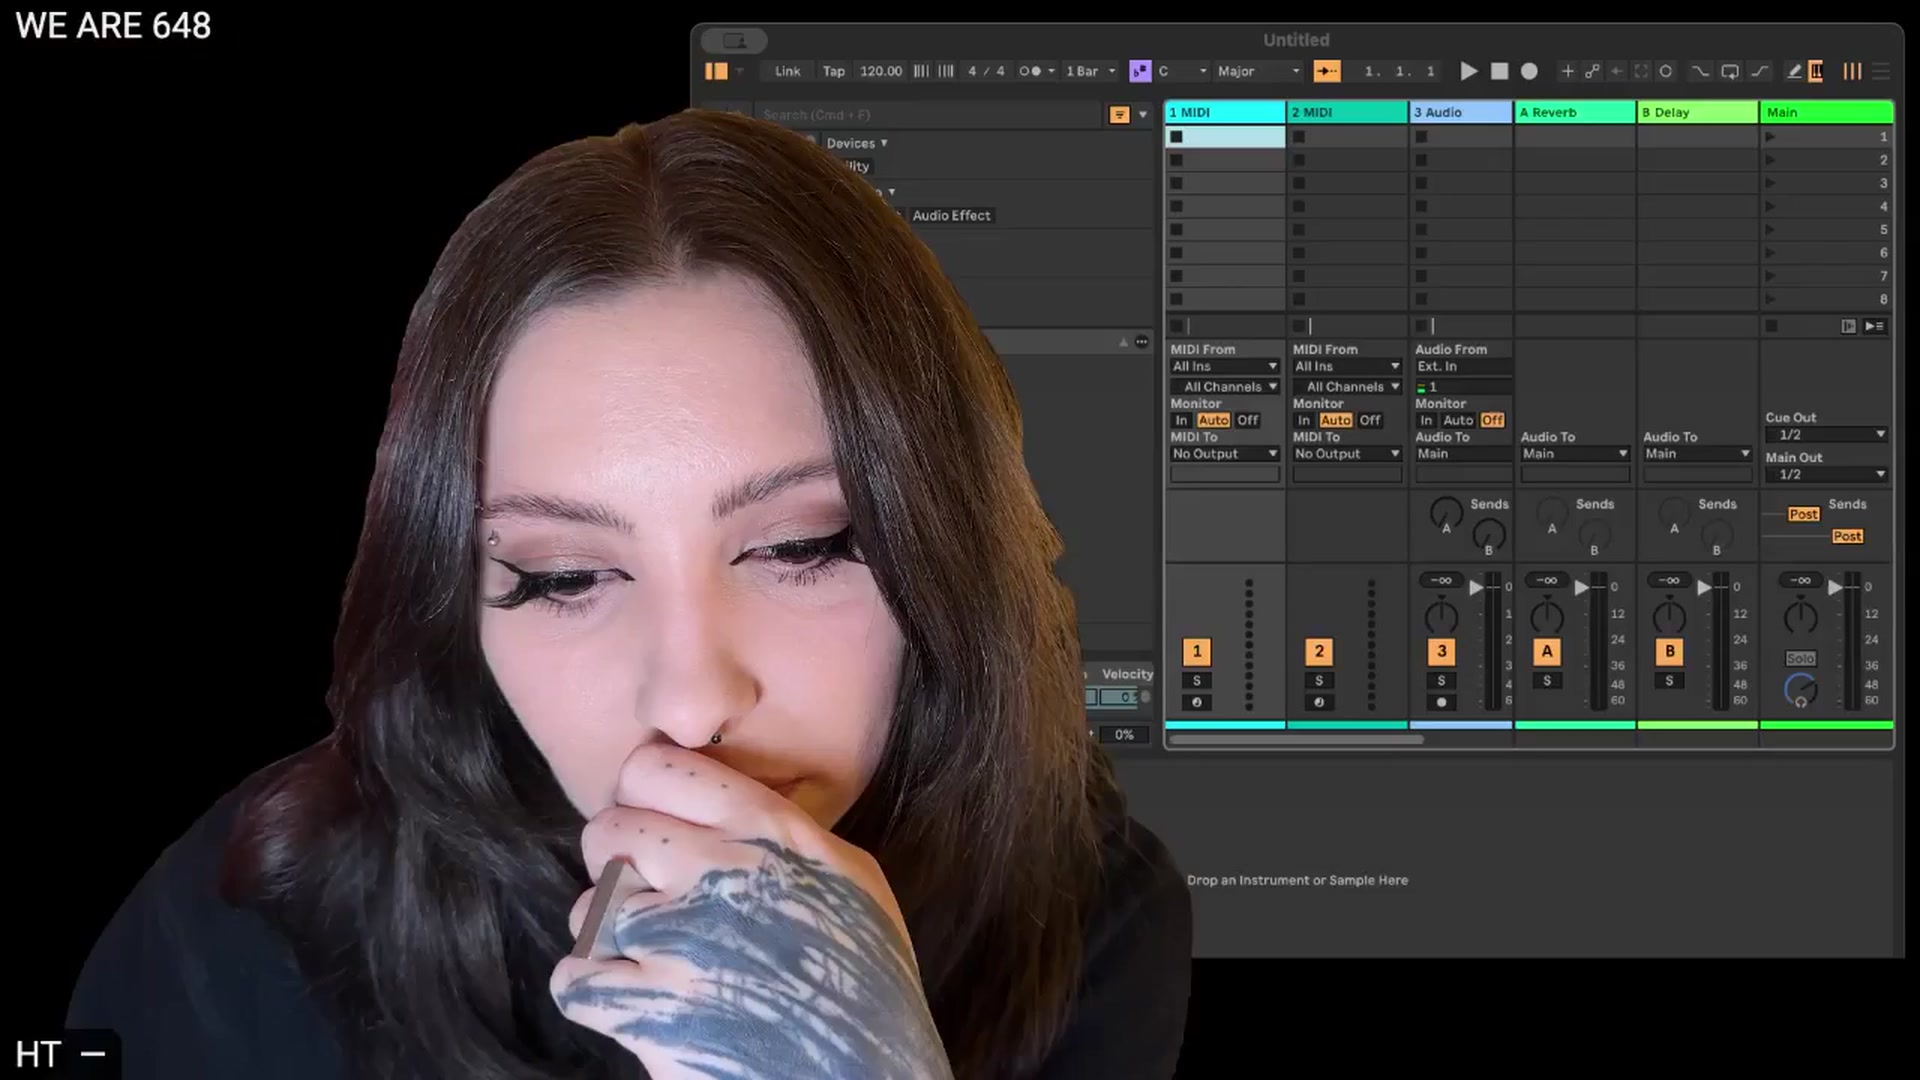Viewport: 1920px width, 1080px height.
Task: Arm track 3 Audio for recording
Action: (1441, 702)
